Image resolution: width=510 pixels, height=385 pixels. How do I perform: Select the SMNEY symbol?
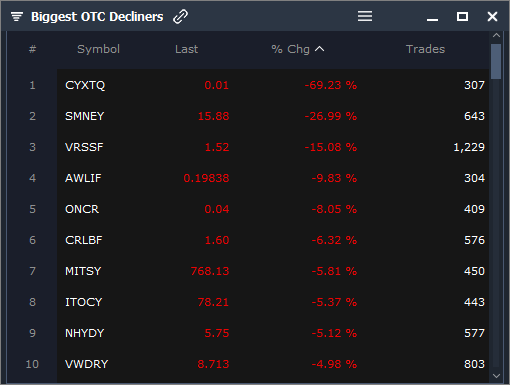[x=85, y=116]
